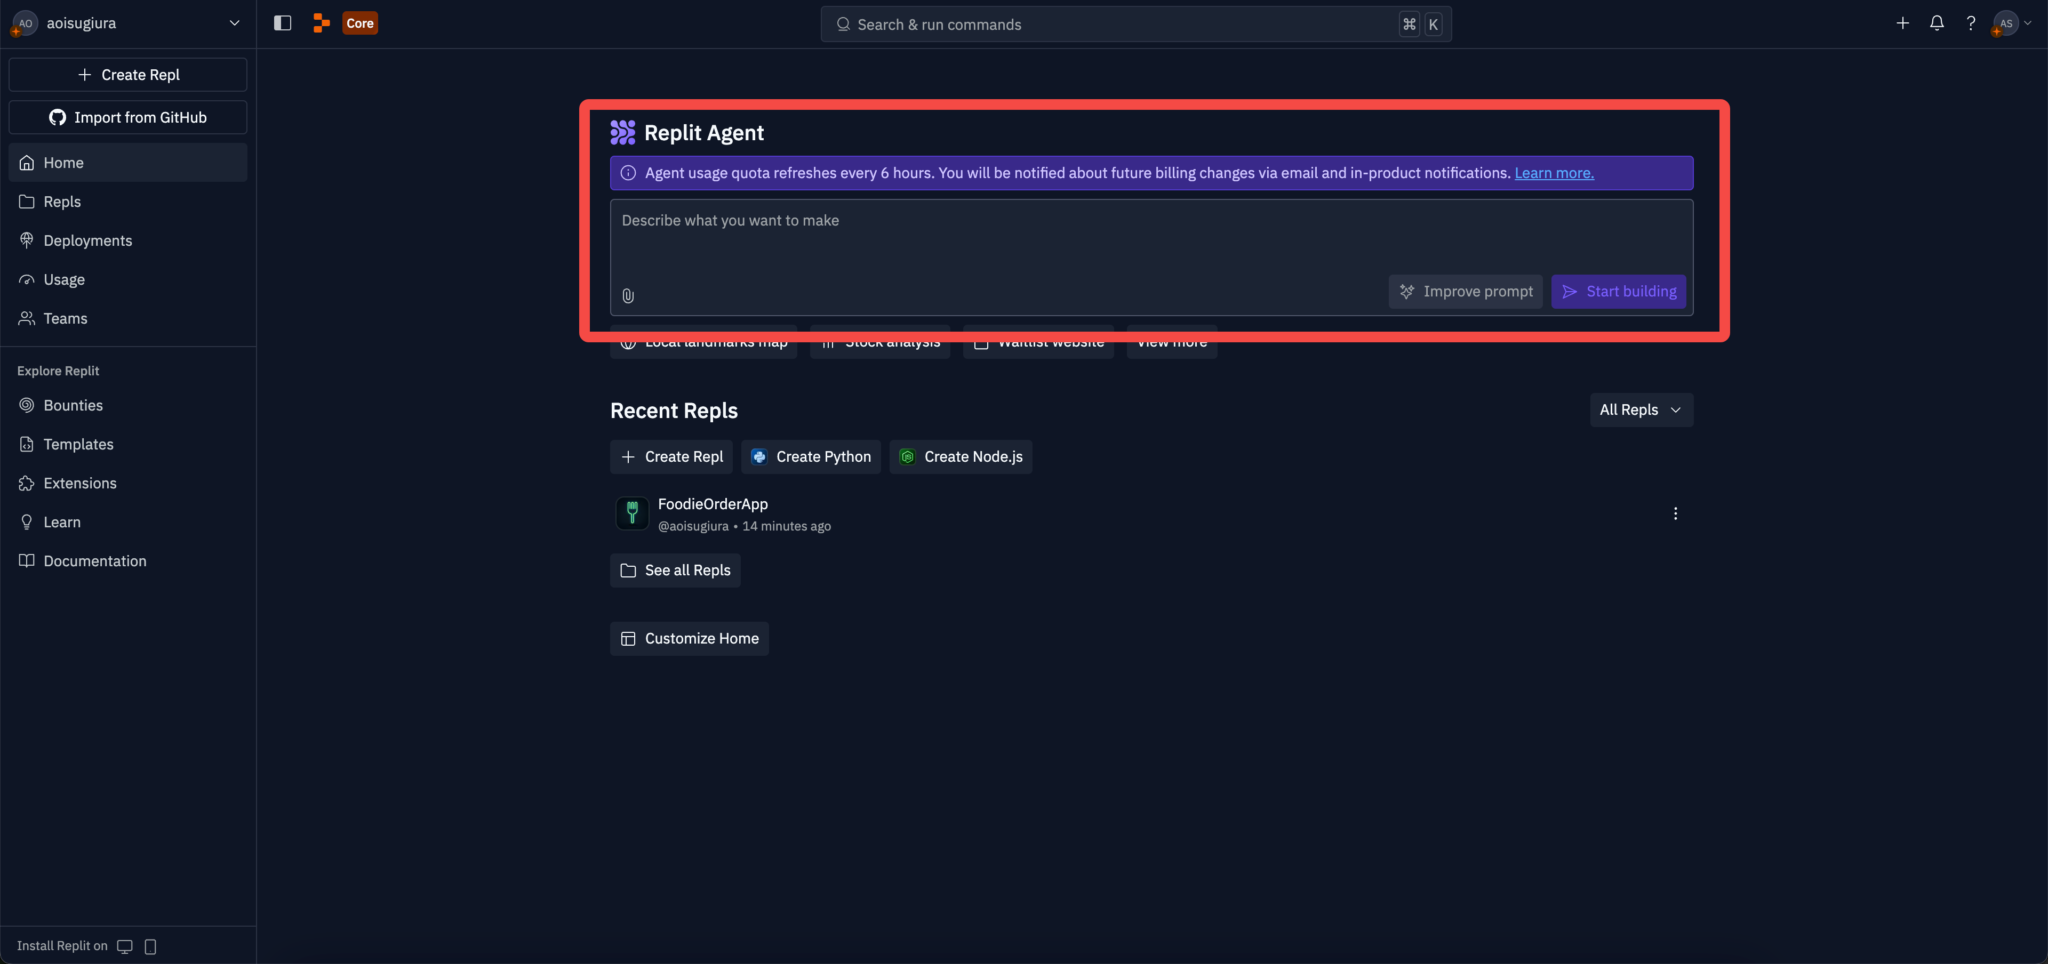The image size is (2048, 964).
Task: Install Replit mobile app icon
Action: click(x=151, y=946)
